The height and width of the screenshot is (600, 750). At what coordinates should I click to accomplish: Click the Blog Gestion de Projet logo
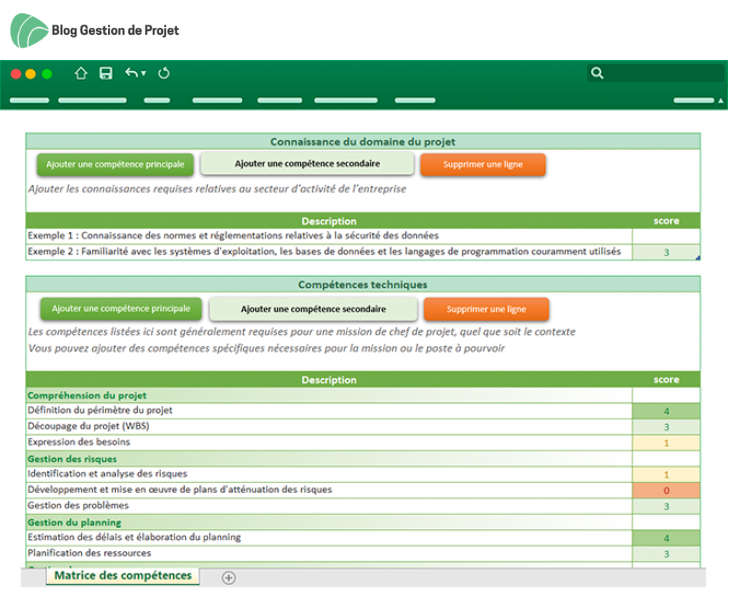[95, 30]
